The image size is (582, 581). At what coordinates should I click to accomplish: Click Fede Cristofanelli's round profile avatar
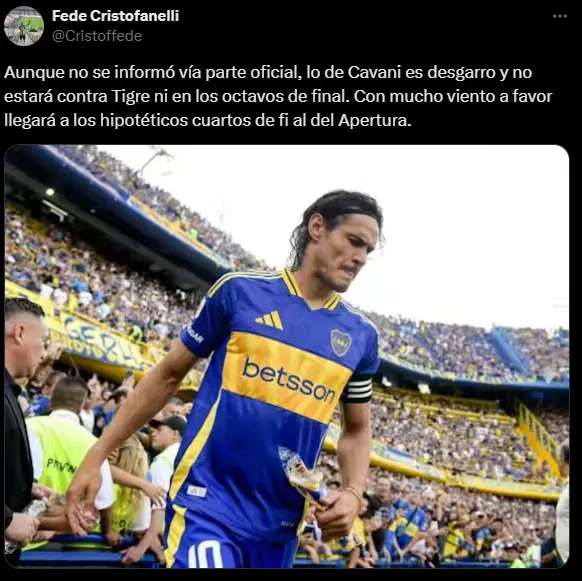click(x=24, y=26)
